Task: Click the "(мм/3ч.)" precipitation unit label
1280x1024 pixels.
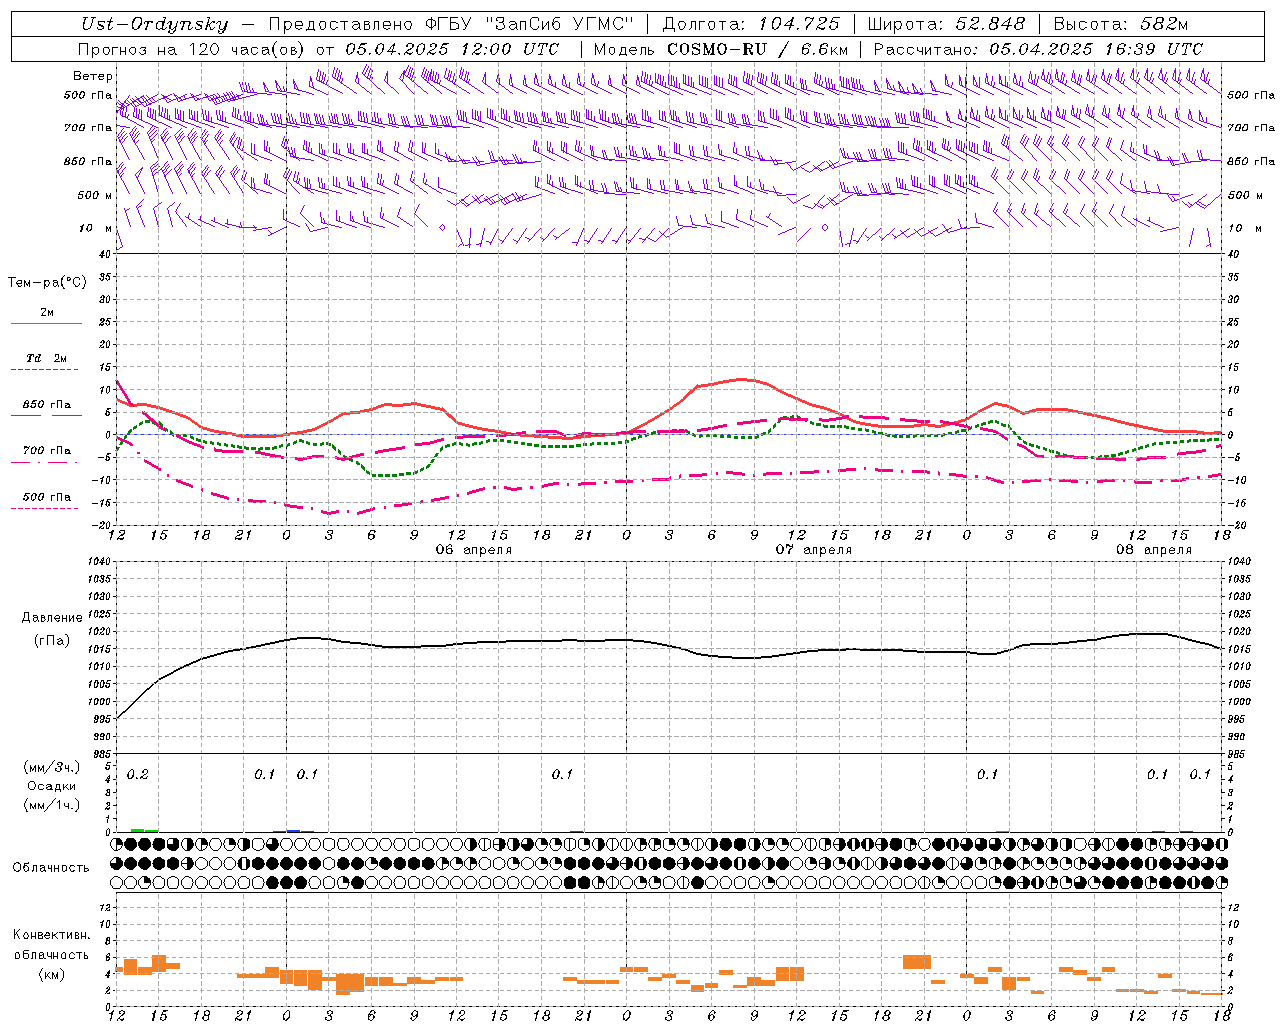Action: pos(52,768)
